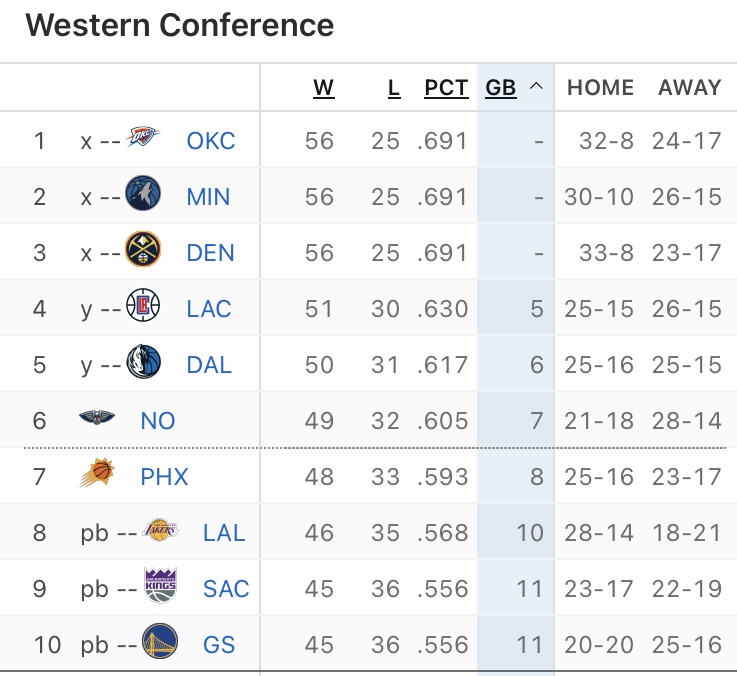Image resolution: width=737 pixels, height=676 pixels.
Task: Sort standings by W column header
Action: tap(323, 87)
